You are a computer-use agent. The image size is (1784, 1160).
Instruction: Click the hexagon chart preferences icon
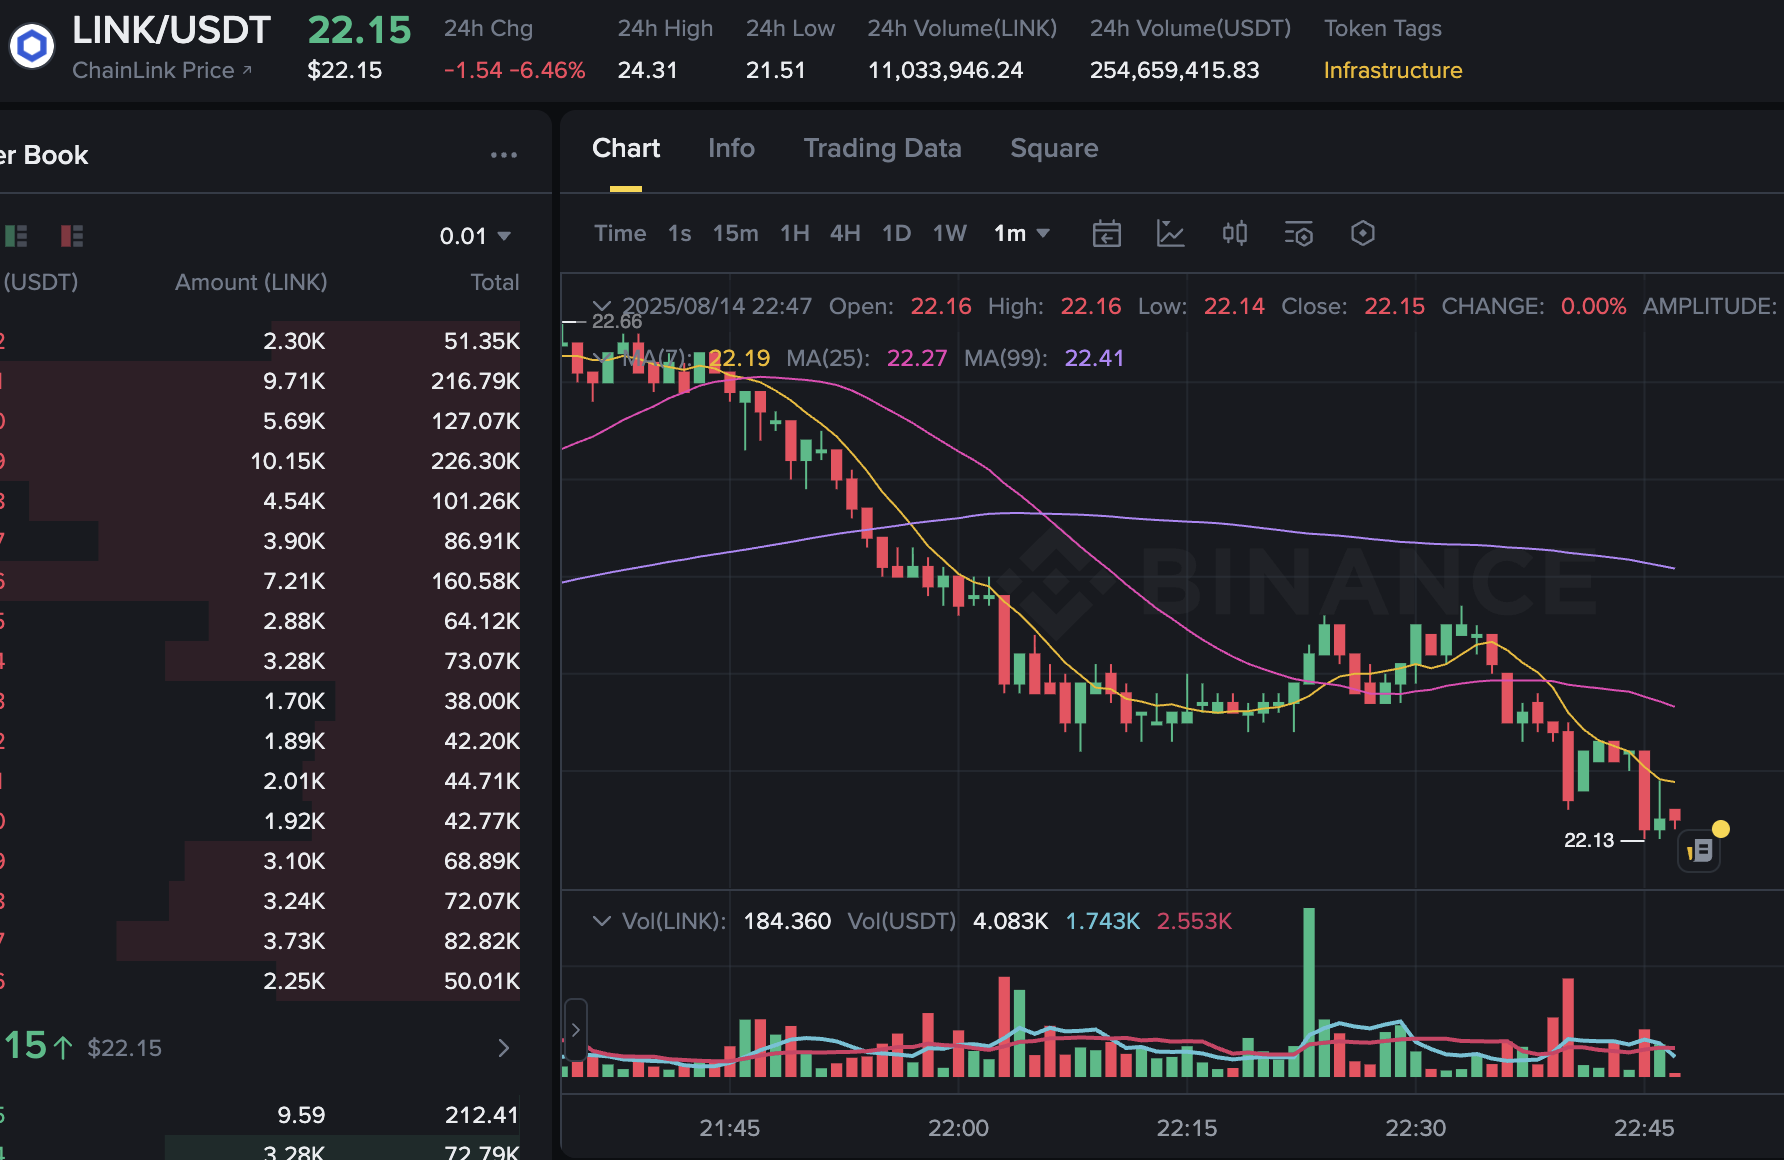click(x=1363, y=234)
